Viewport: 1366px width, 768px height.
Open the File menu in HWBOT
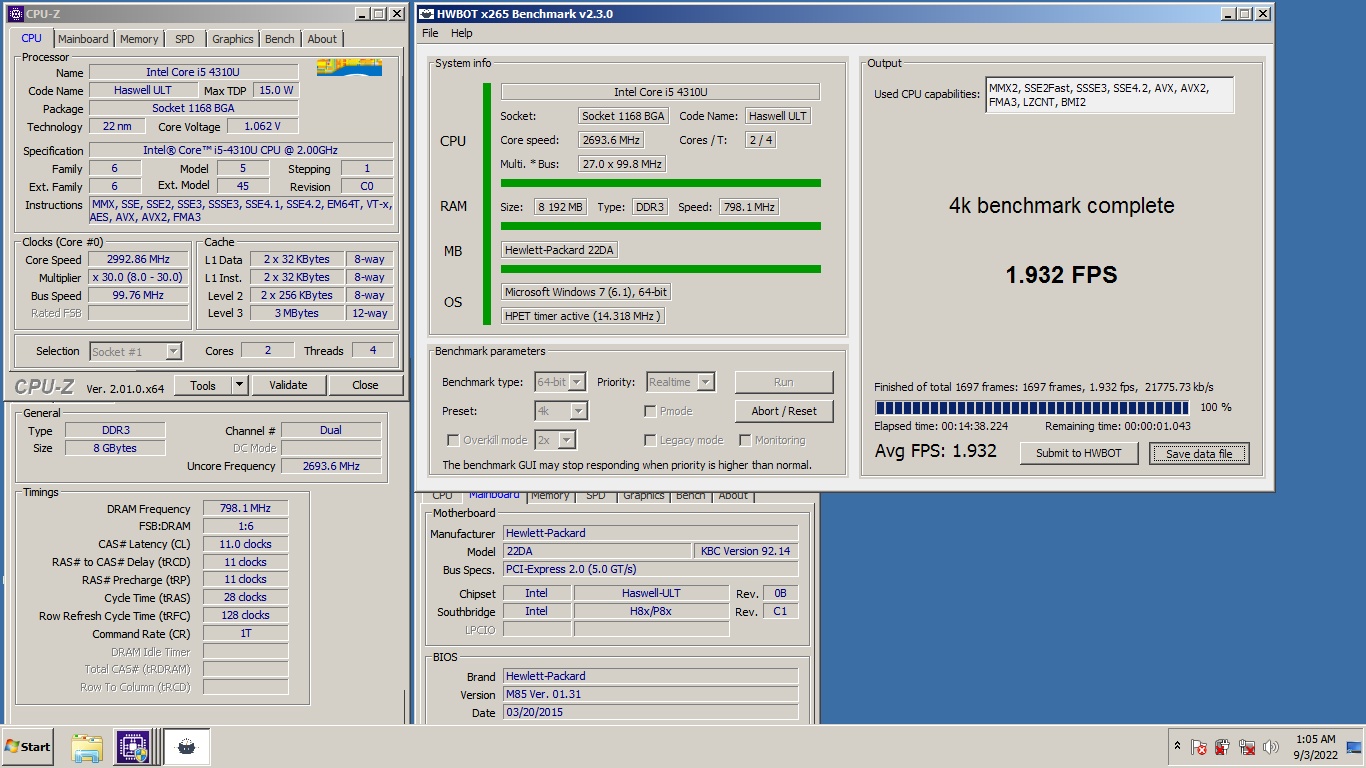click(430, 33)
